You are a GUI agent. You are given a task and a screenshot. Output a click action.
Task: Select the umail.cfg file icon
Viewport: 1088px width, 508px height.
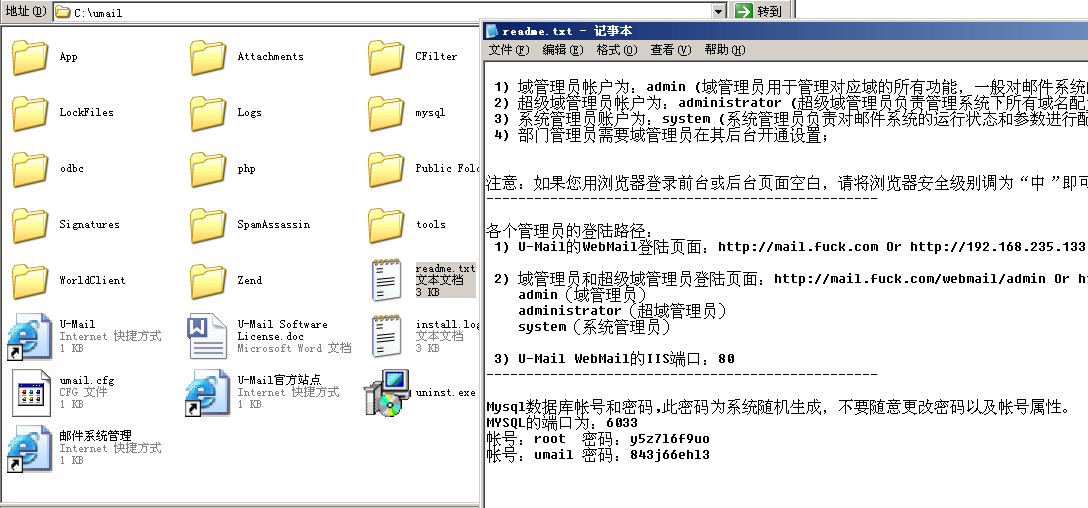pos(31,393)
